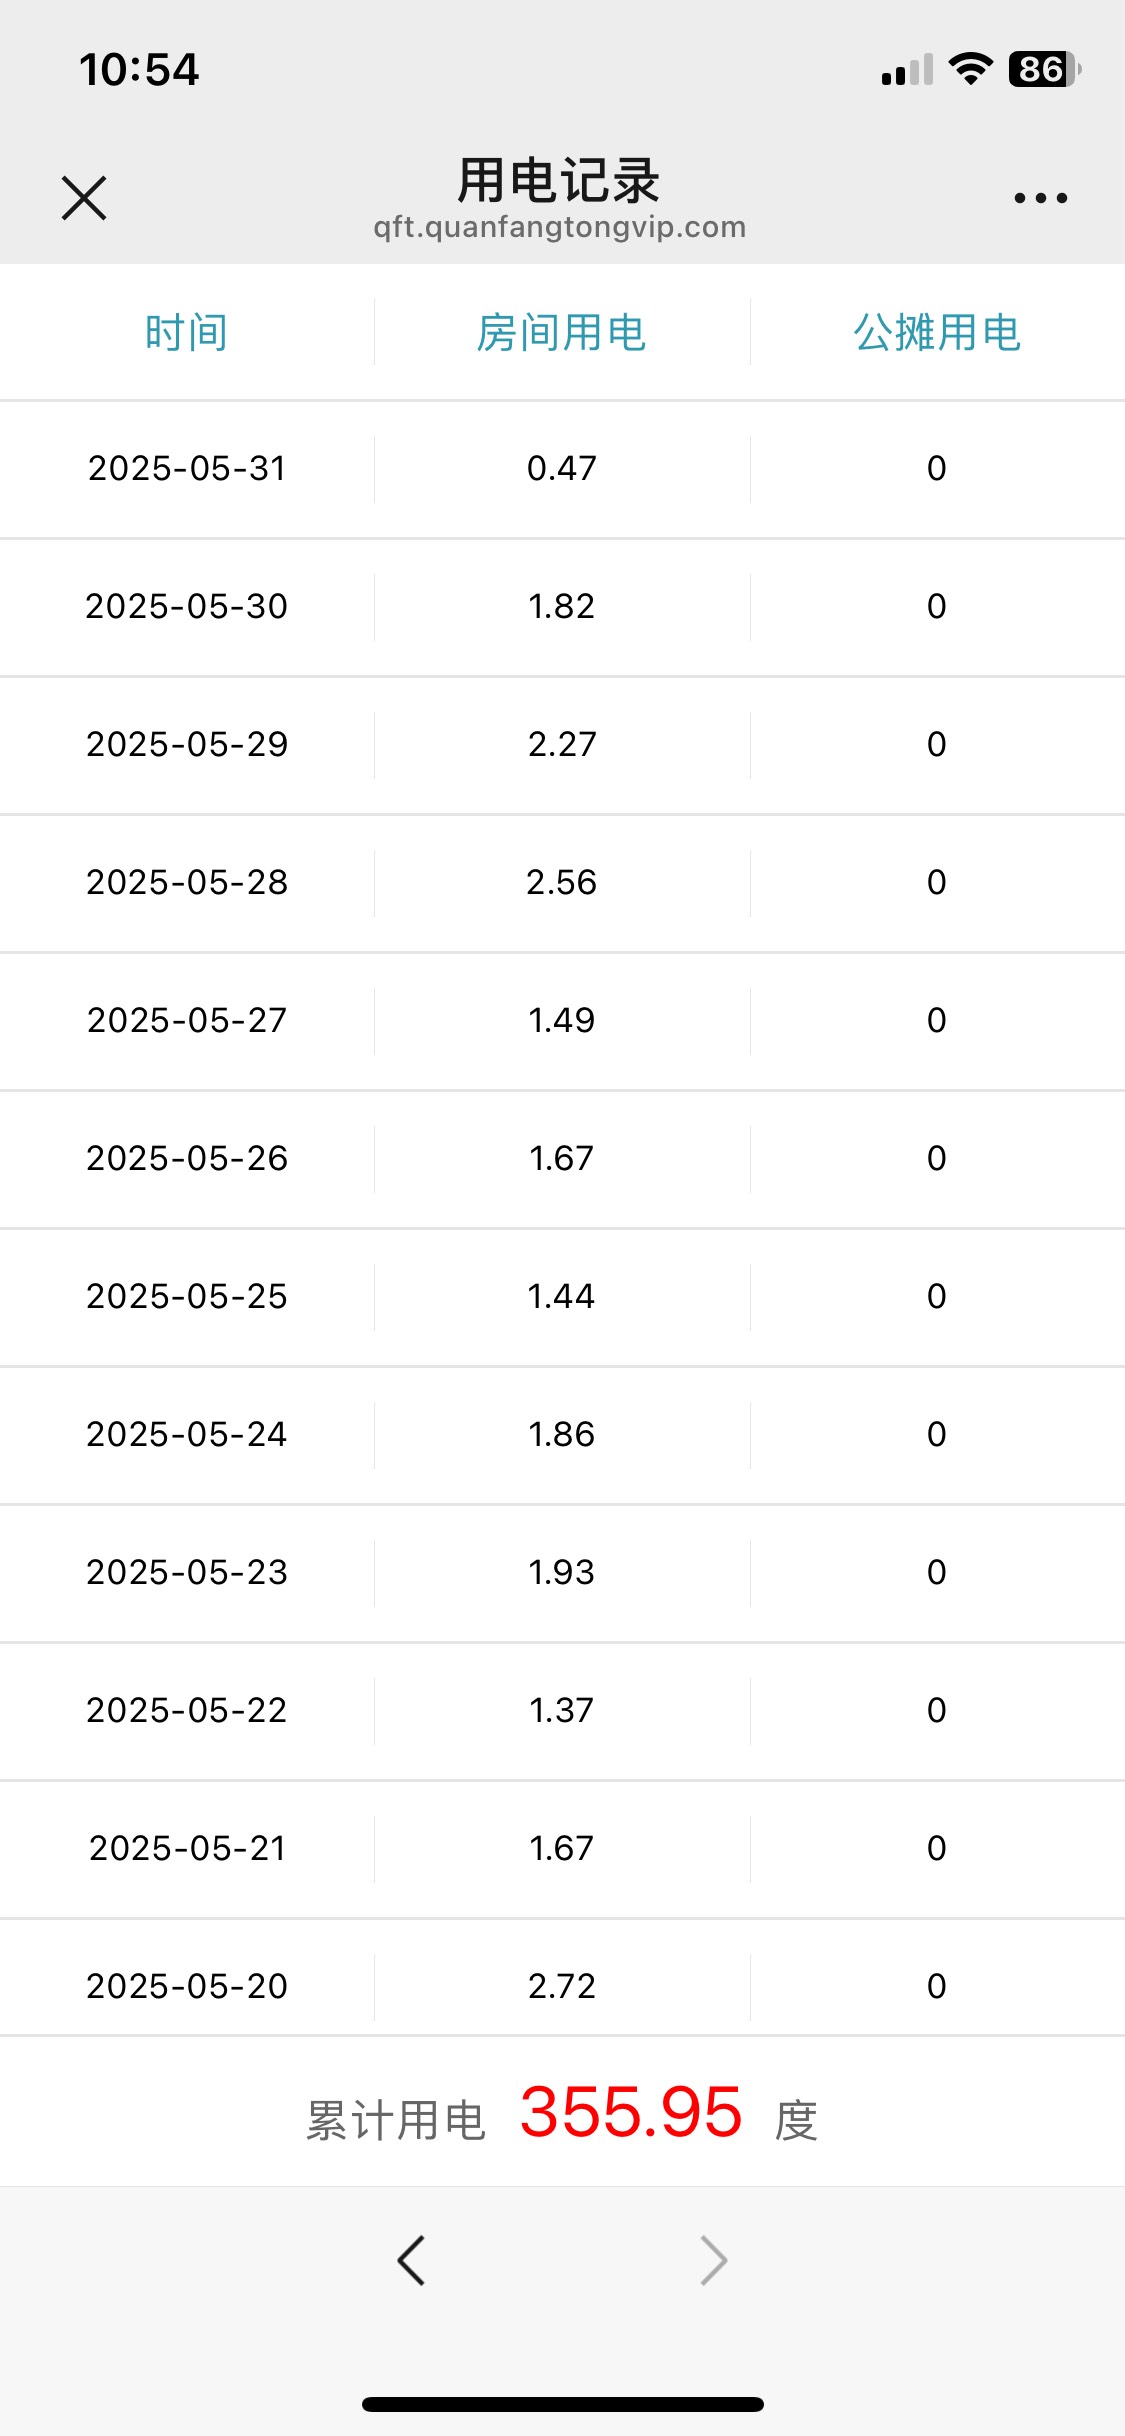Tap the battery indicator showing 86

(x=1044, y=69)
